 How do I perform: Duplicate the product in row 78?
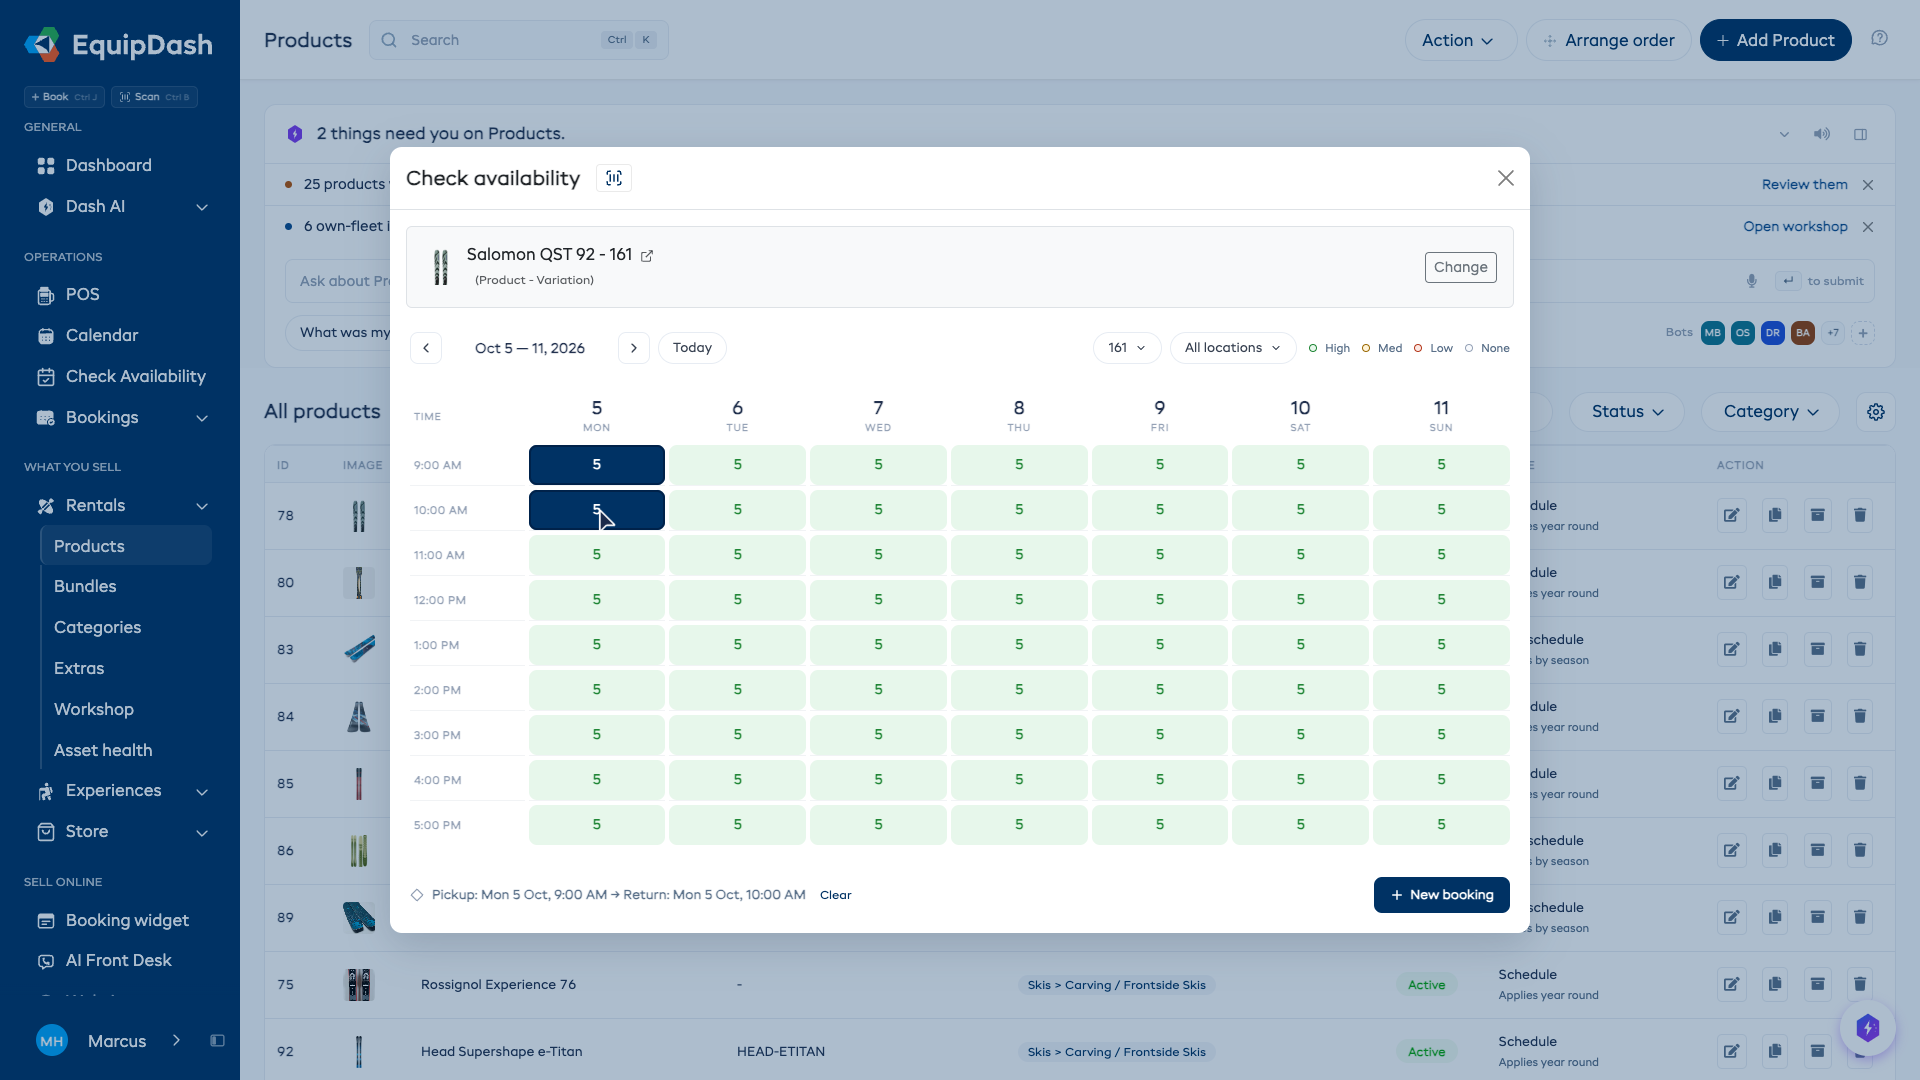coord(1774,515)
